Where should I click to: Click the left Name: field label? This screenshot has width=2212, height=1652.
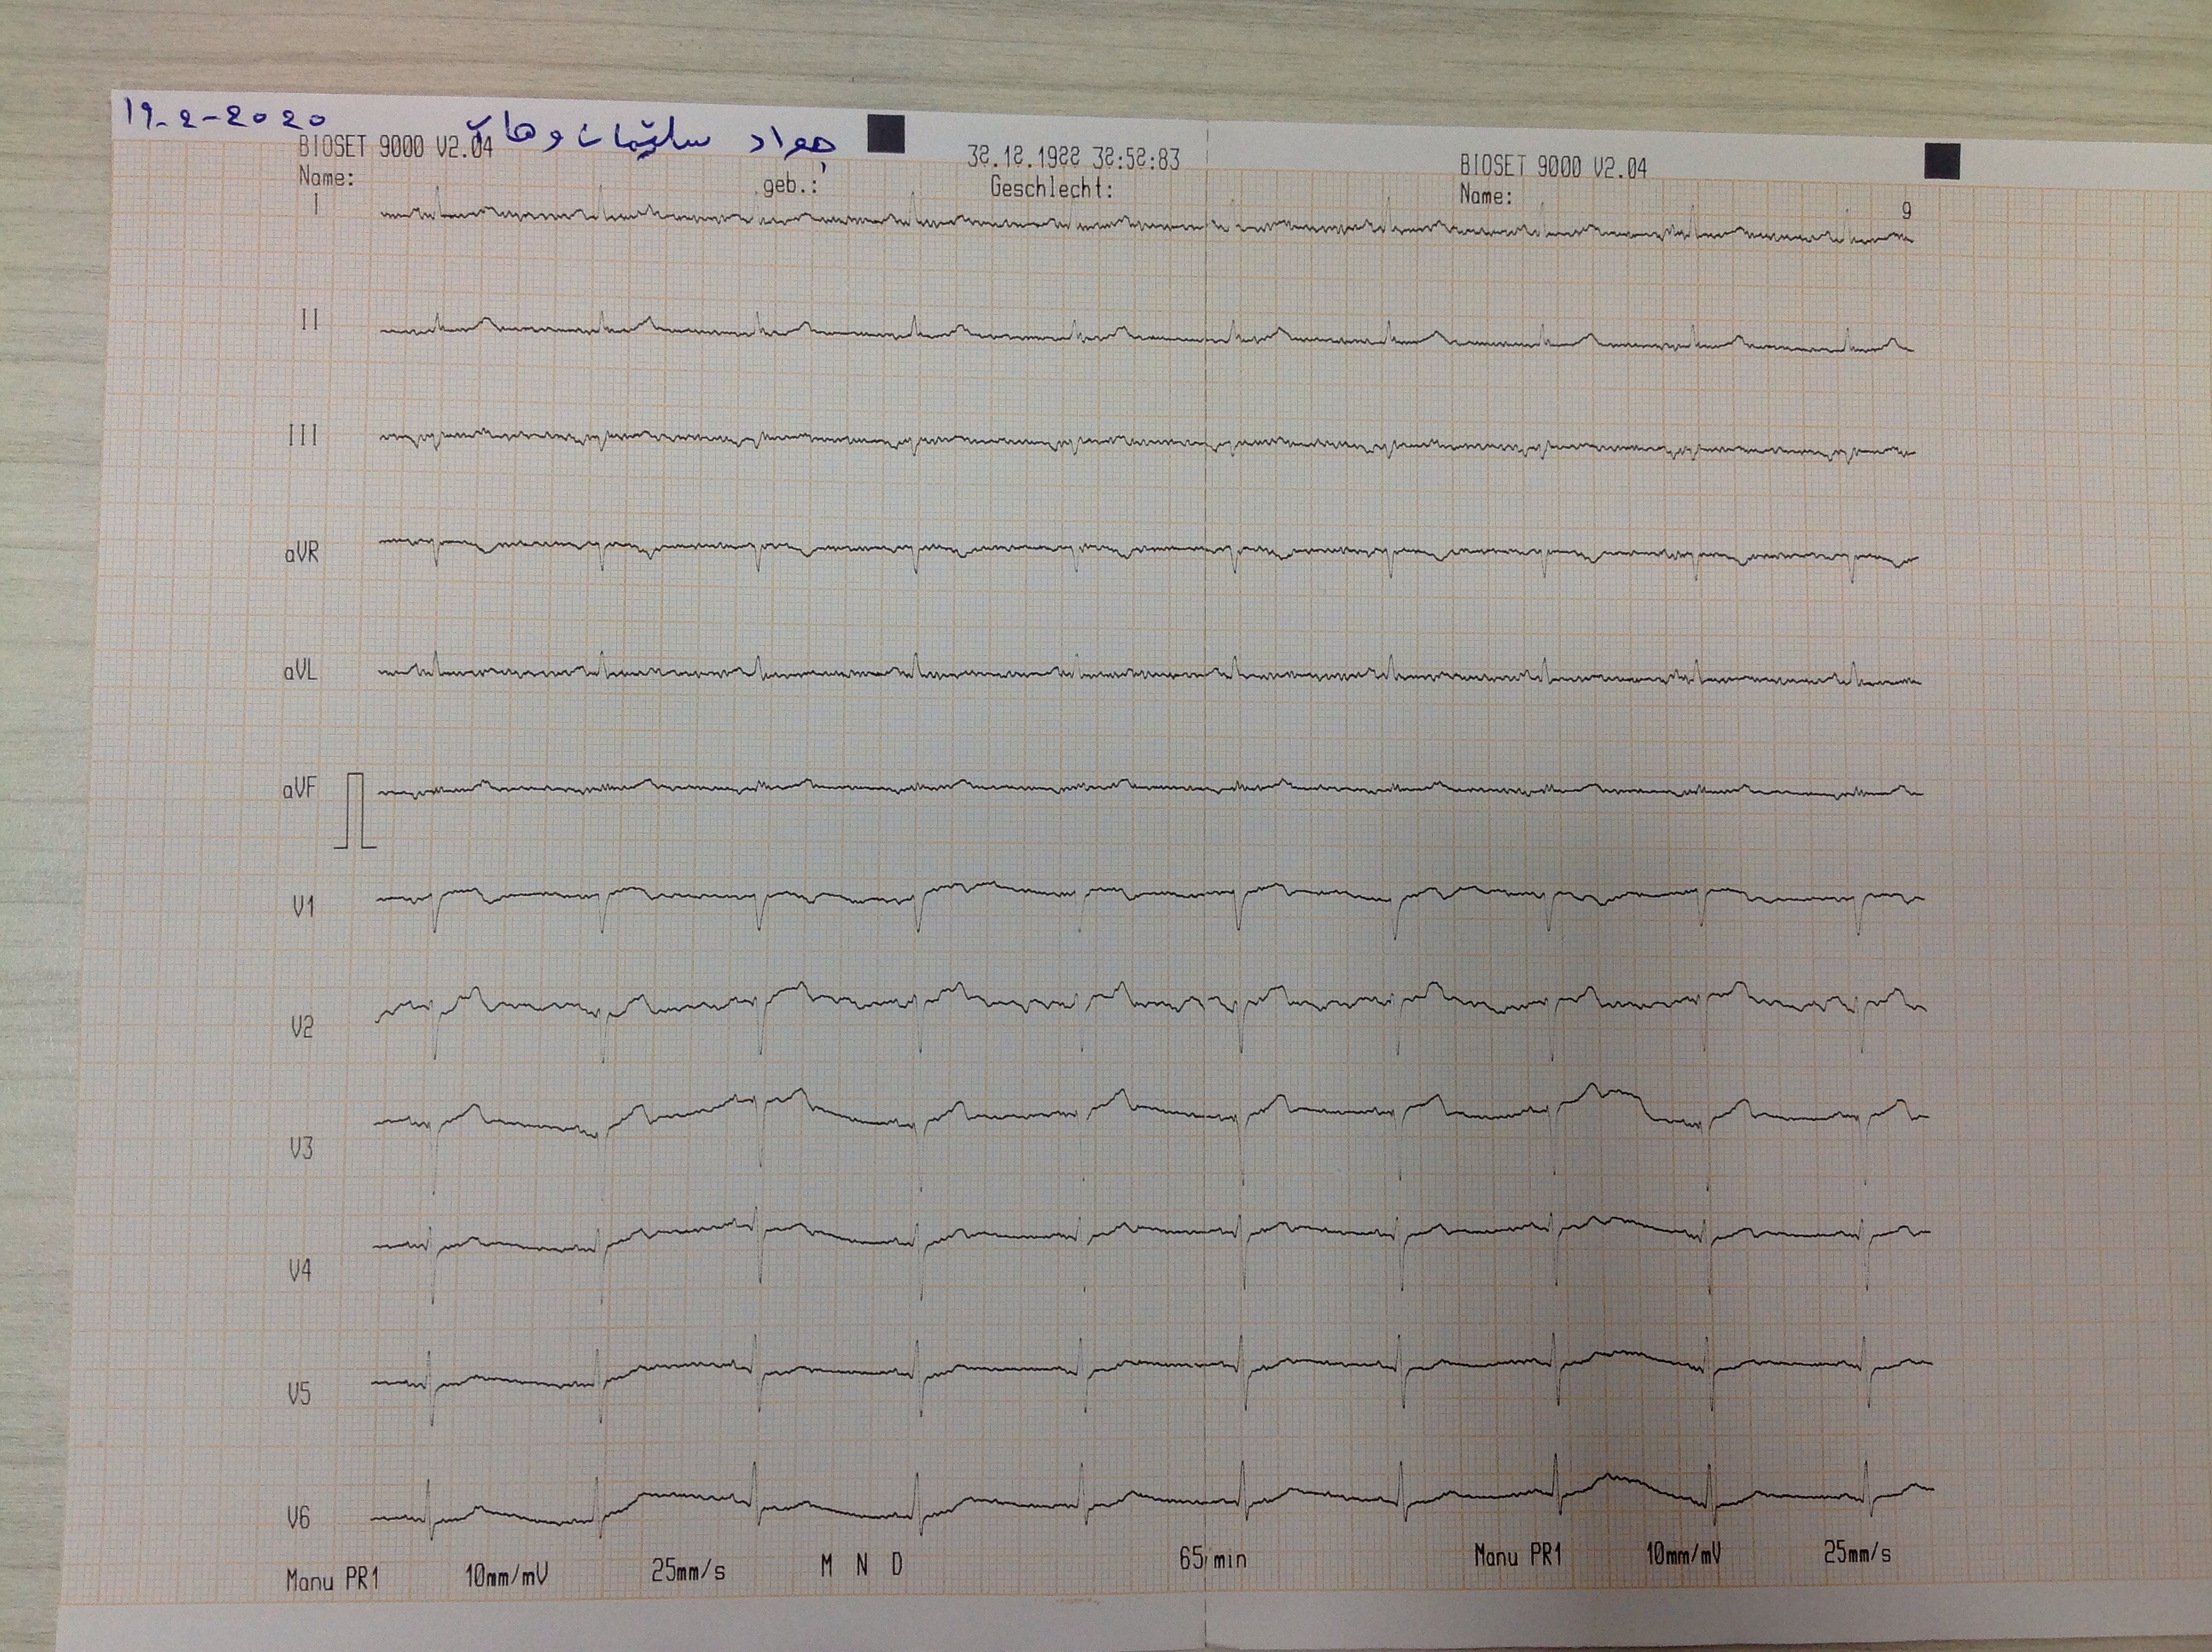point(327,178)
